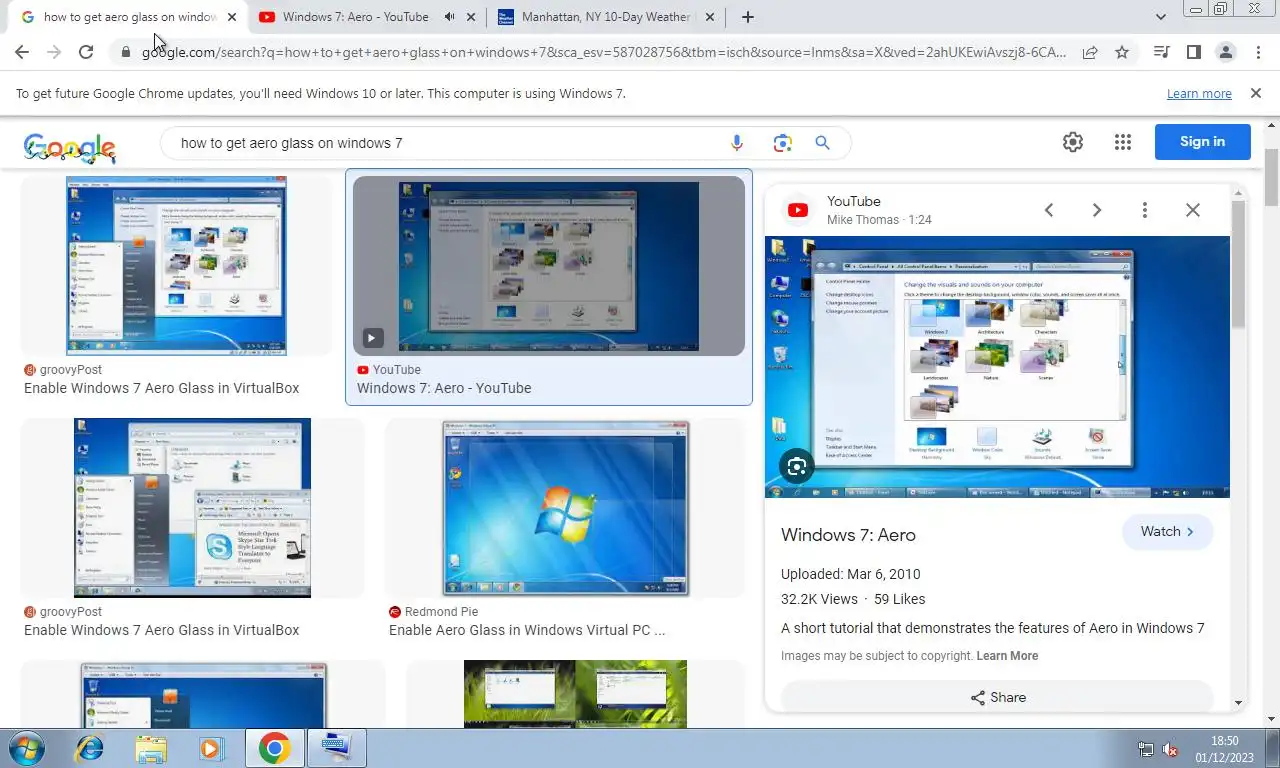Share this page from the address bar
The width and height of the screenshot is (1280, 768).
point(1090,52)
